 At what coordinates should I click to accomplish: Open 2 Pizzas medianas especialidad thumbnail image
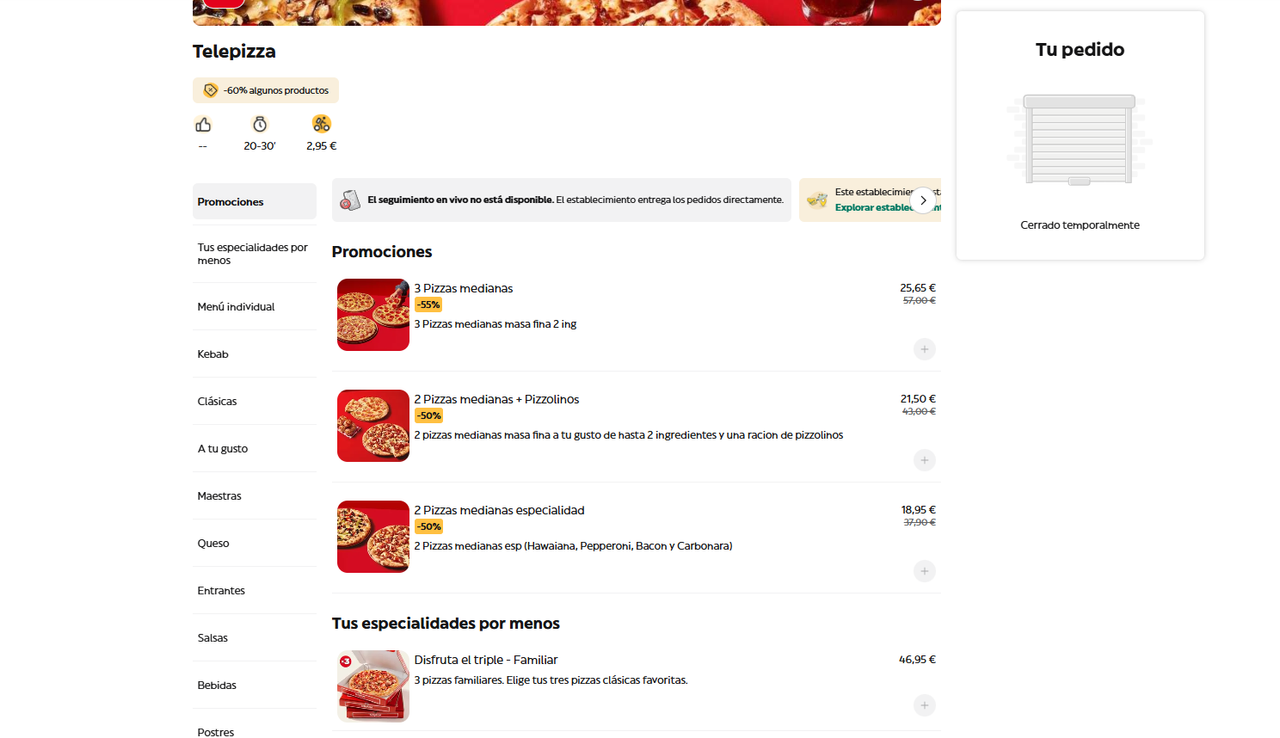tap(373, 537)
